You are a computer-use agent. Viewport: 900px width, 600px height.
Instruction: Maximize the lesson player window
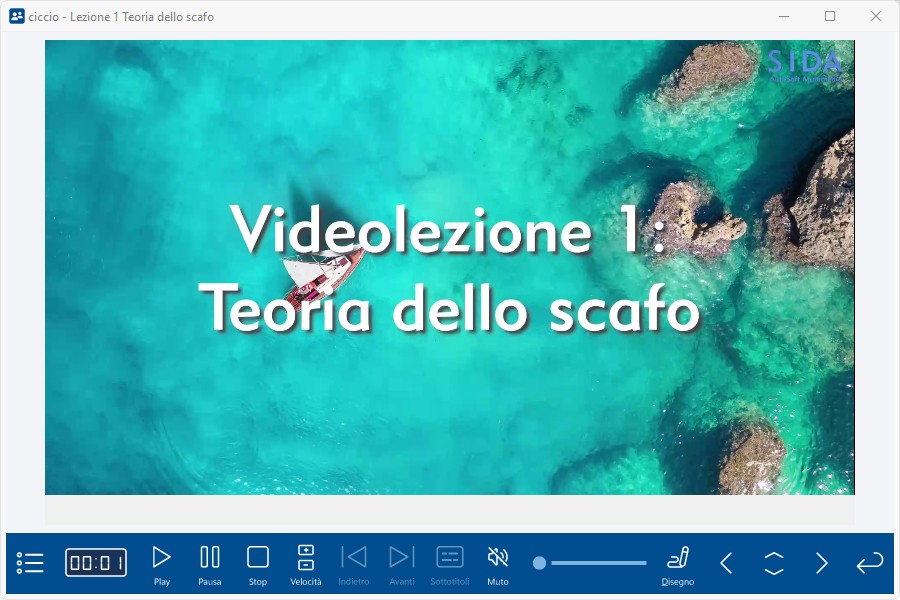[830, 16]
